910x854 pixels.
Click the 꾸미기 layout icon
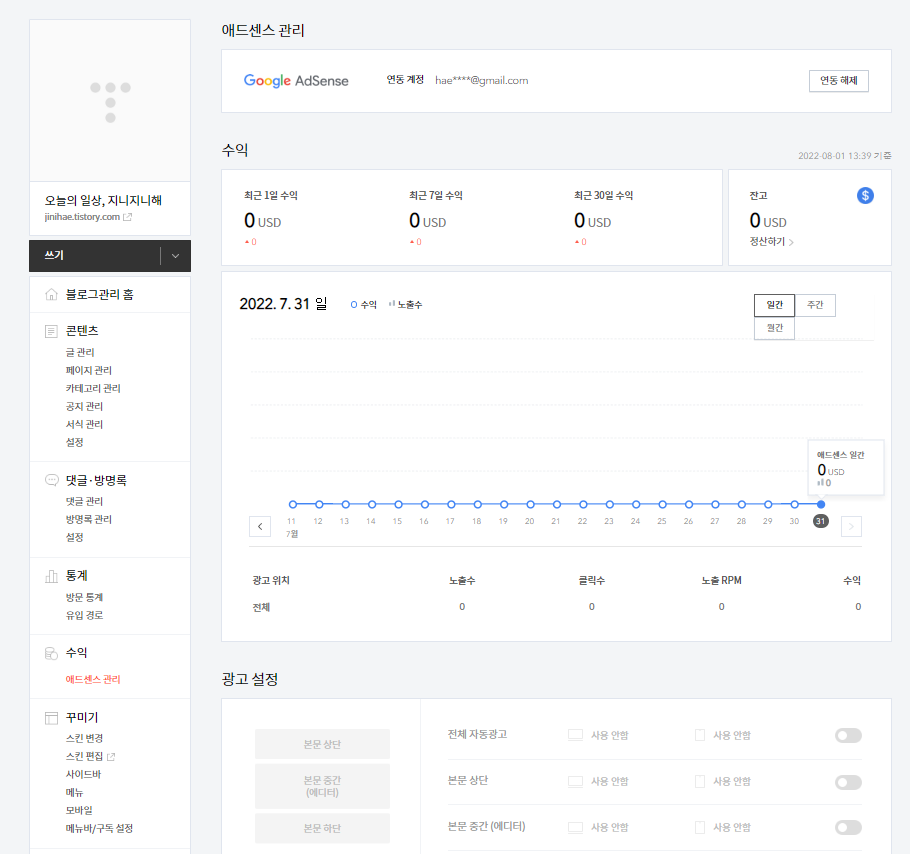pyautogui.click(x=52, y=718)
